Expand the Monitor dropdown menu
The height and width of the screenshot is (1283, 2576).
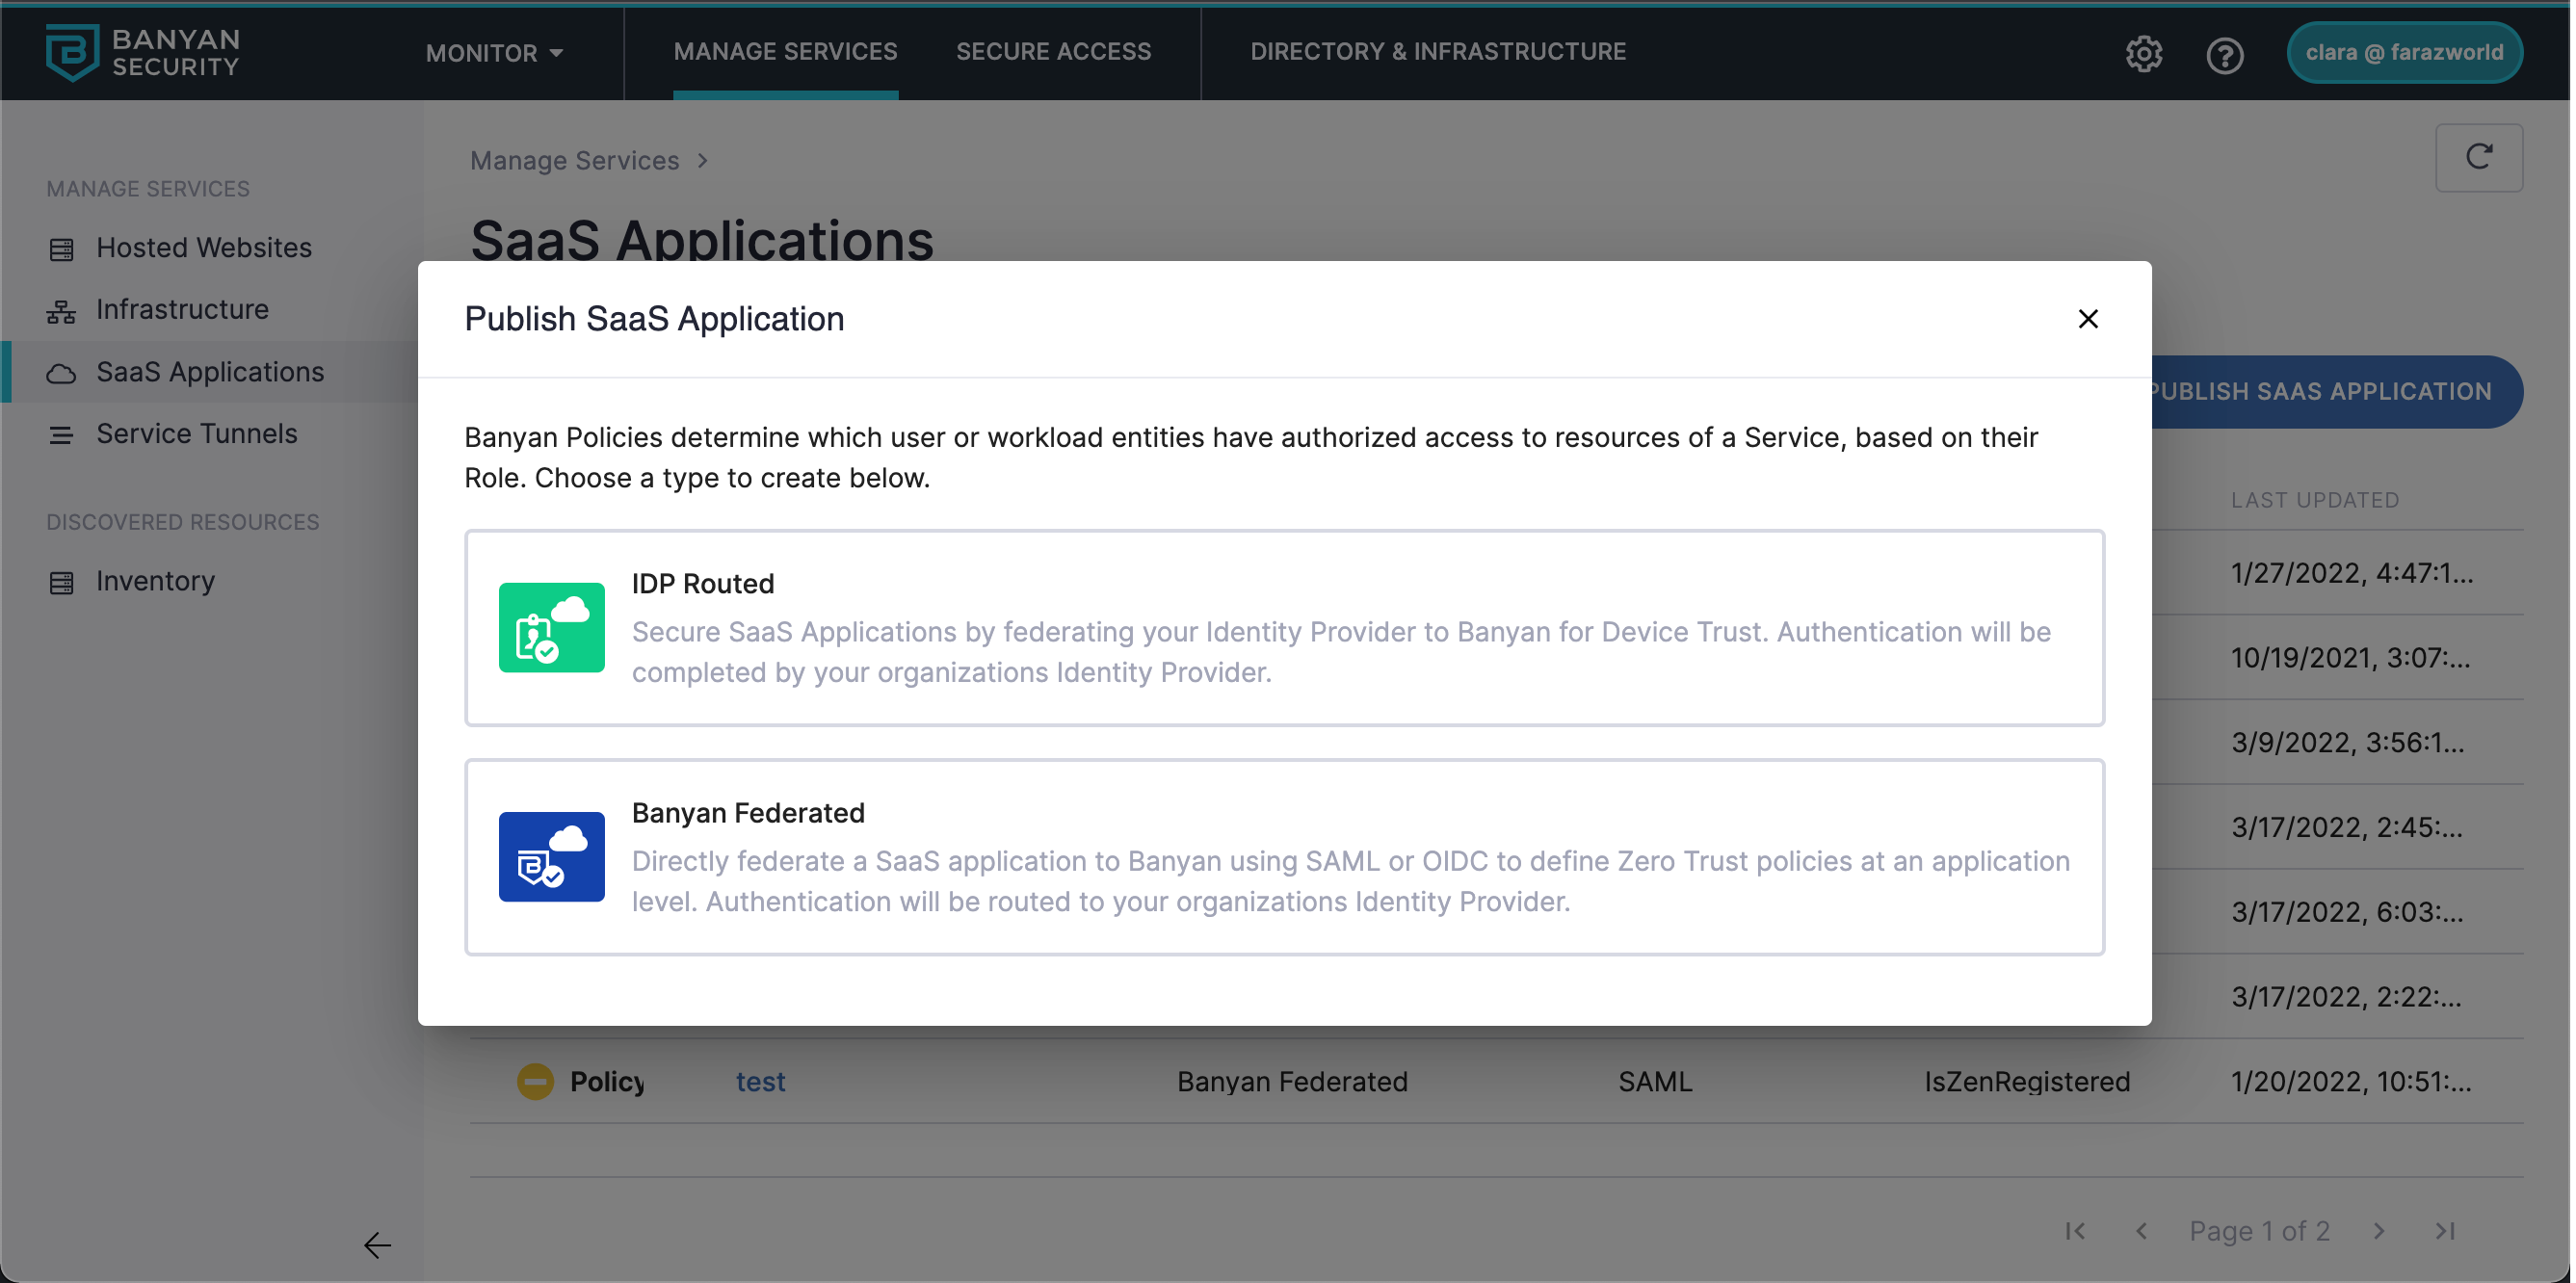[494, 53]
